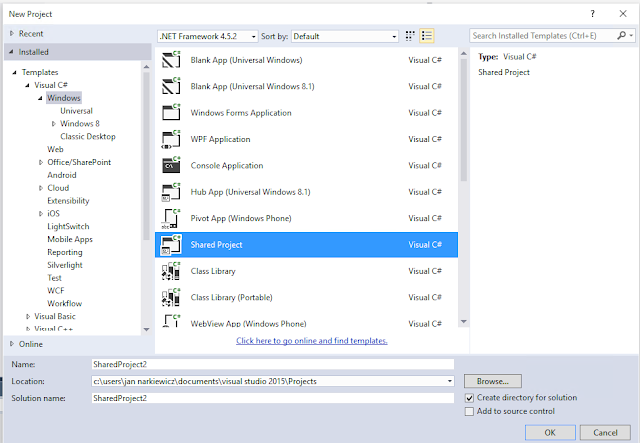The width and height of the screenshot is (640, 443).
Task: Click the Class Library template icon
Action: [171, 271]
